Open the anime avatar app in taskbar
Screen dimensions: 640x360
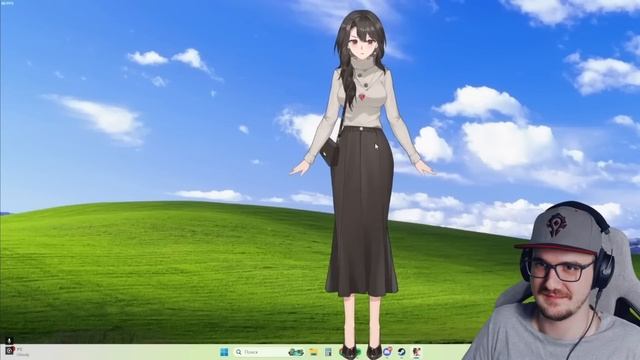(416, 352)
